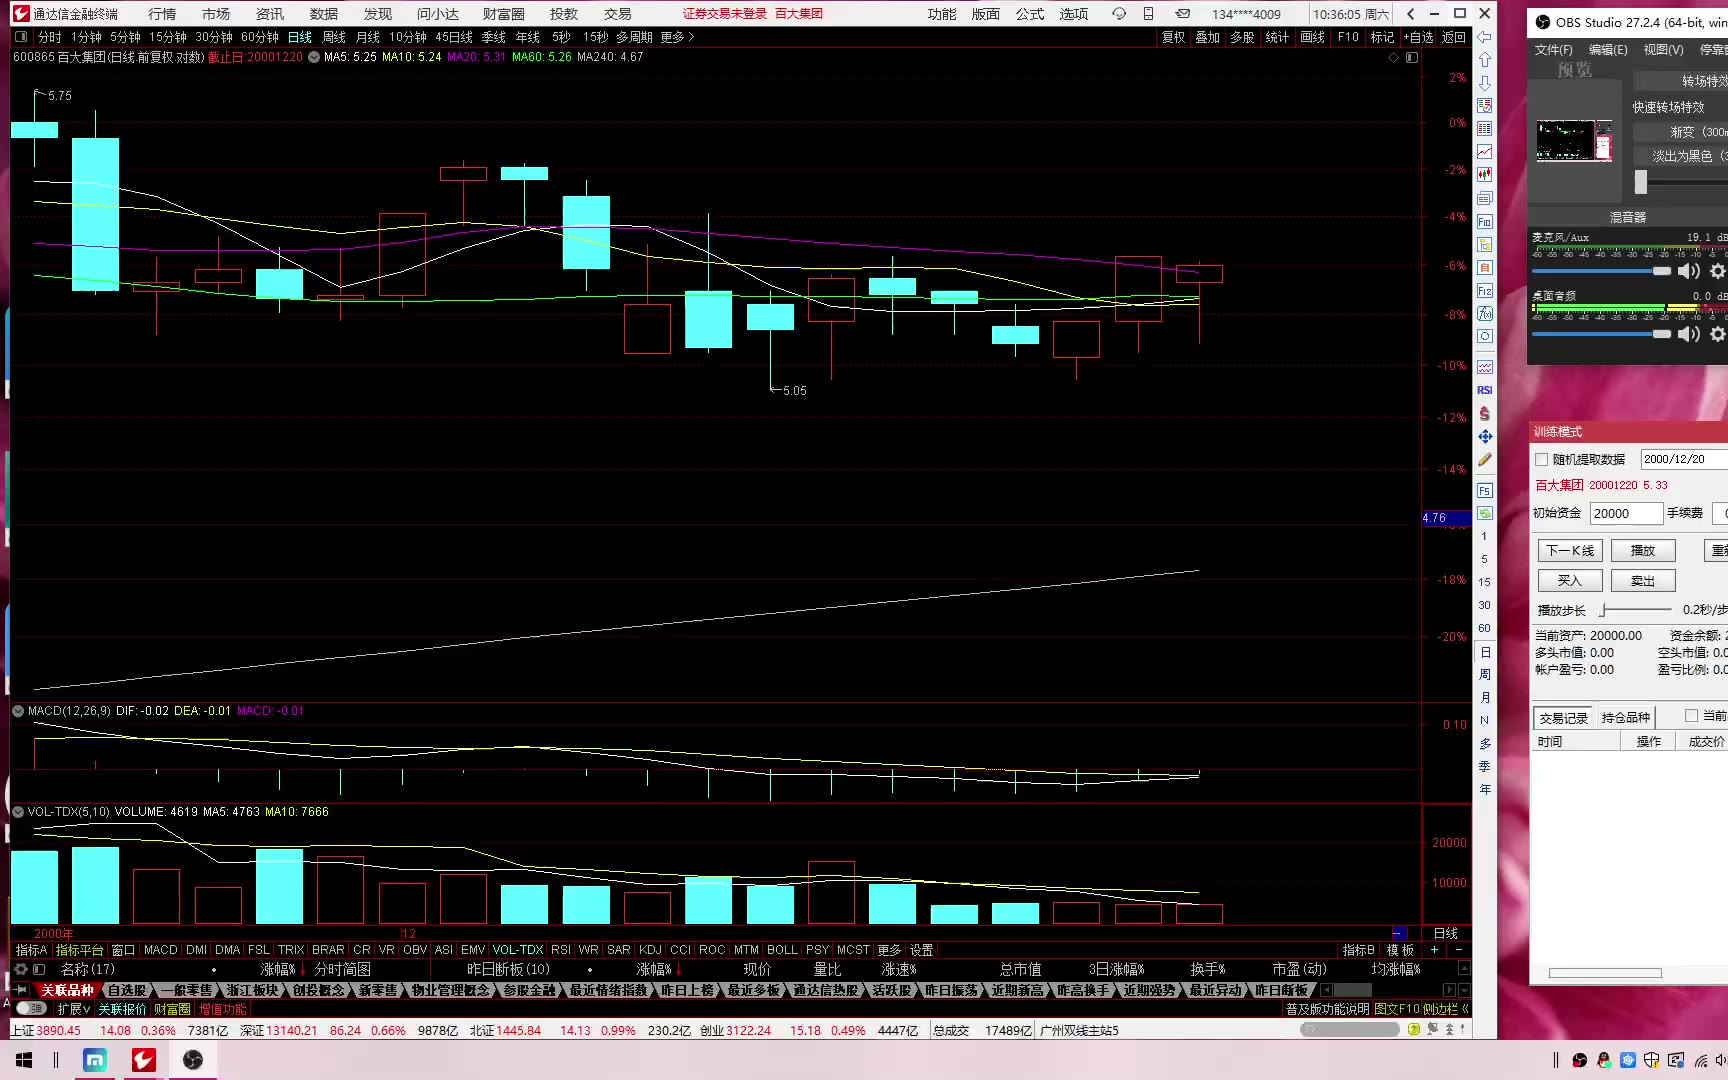Screen dimensions: 1728x1080
Task: Open settings gear for 桌面音频 in OBS
Action: [x=1717, y=334]
